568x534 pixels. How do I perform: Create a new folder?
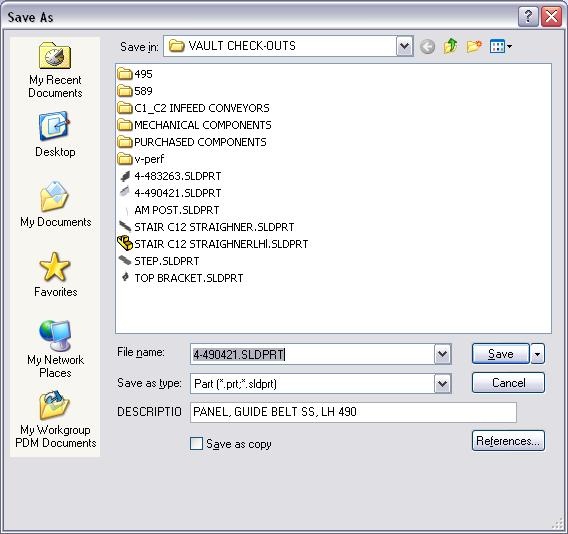click(474, 46)
